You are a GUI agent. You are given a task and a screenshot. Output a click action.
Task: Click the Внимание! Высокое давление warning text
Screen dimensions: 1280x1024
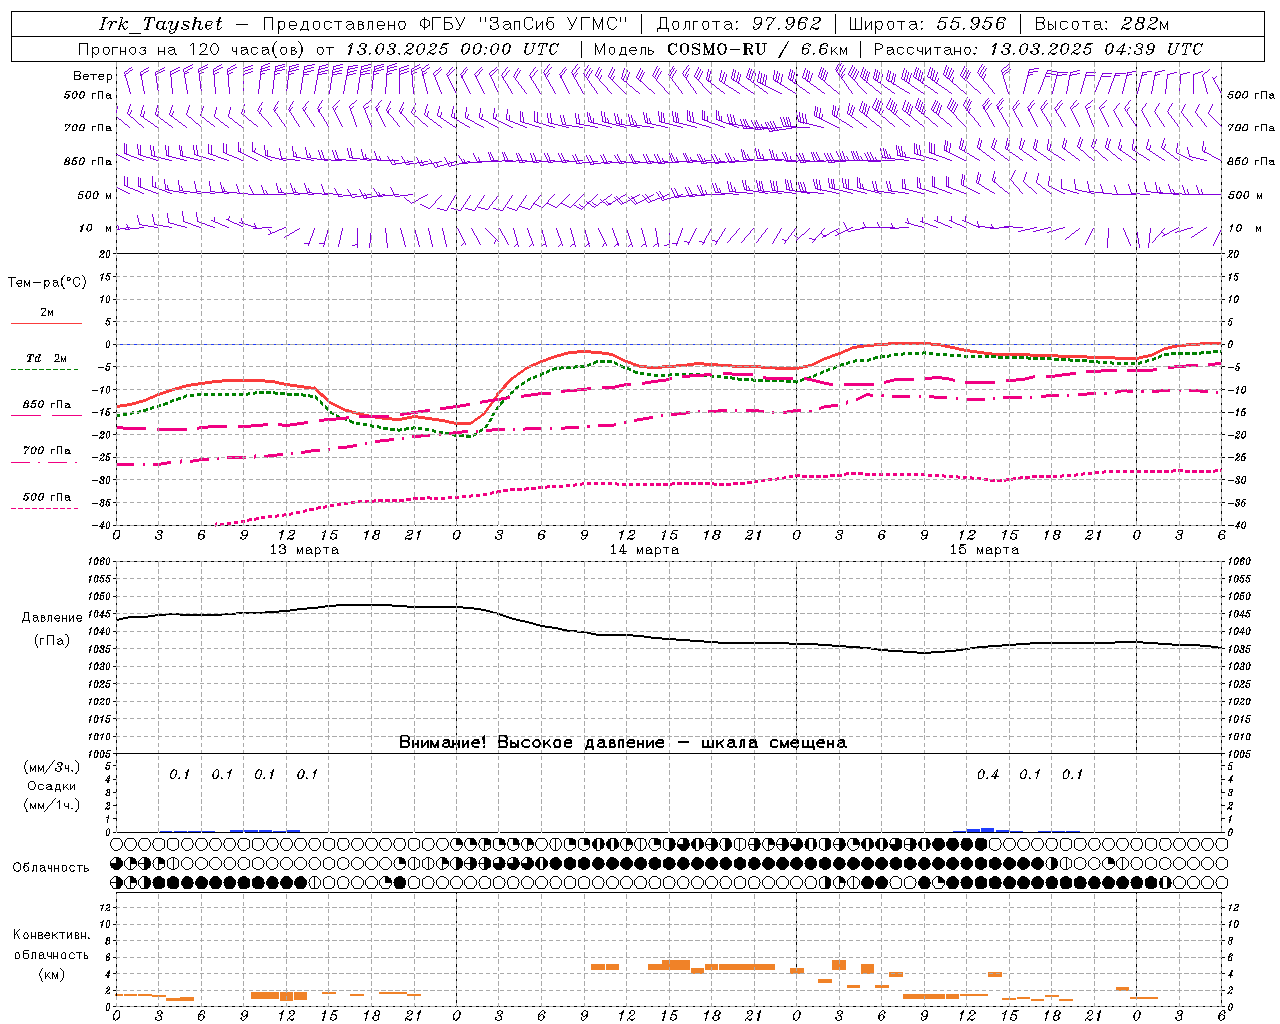623,743
